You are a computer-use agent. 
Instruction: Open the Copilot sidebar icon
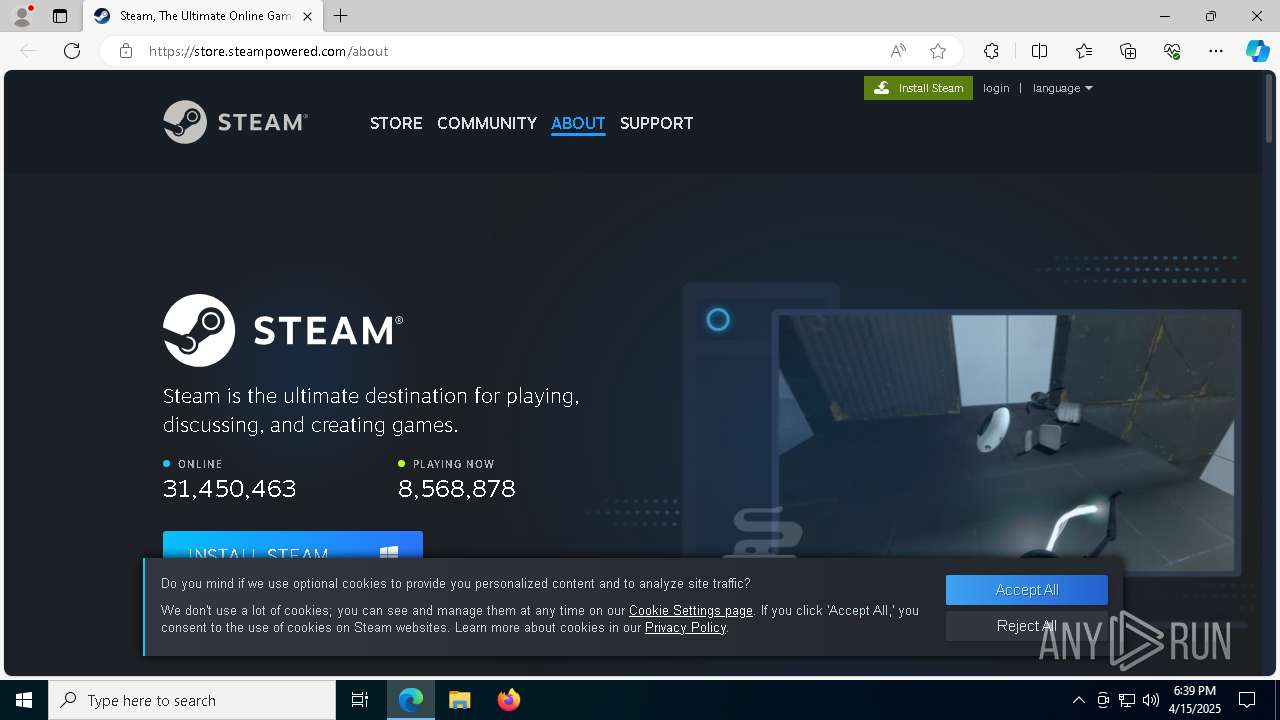pos(1257,51)
